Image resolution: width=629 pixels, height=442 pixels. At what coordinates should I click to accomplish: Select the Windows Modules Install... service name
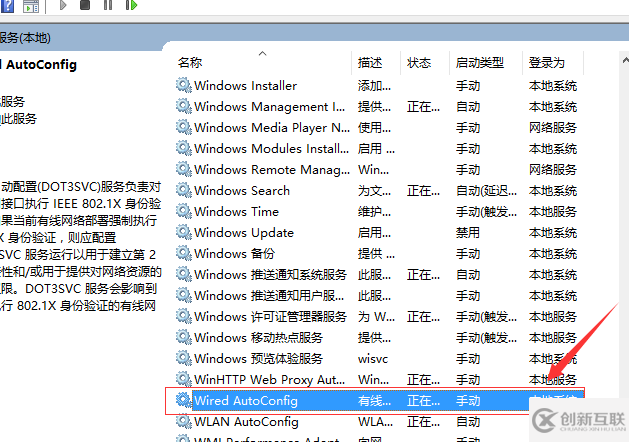tap(272, 149)
